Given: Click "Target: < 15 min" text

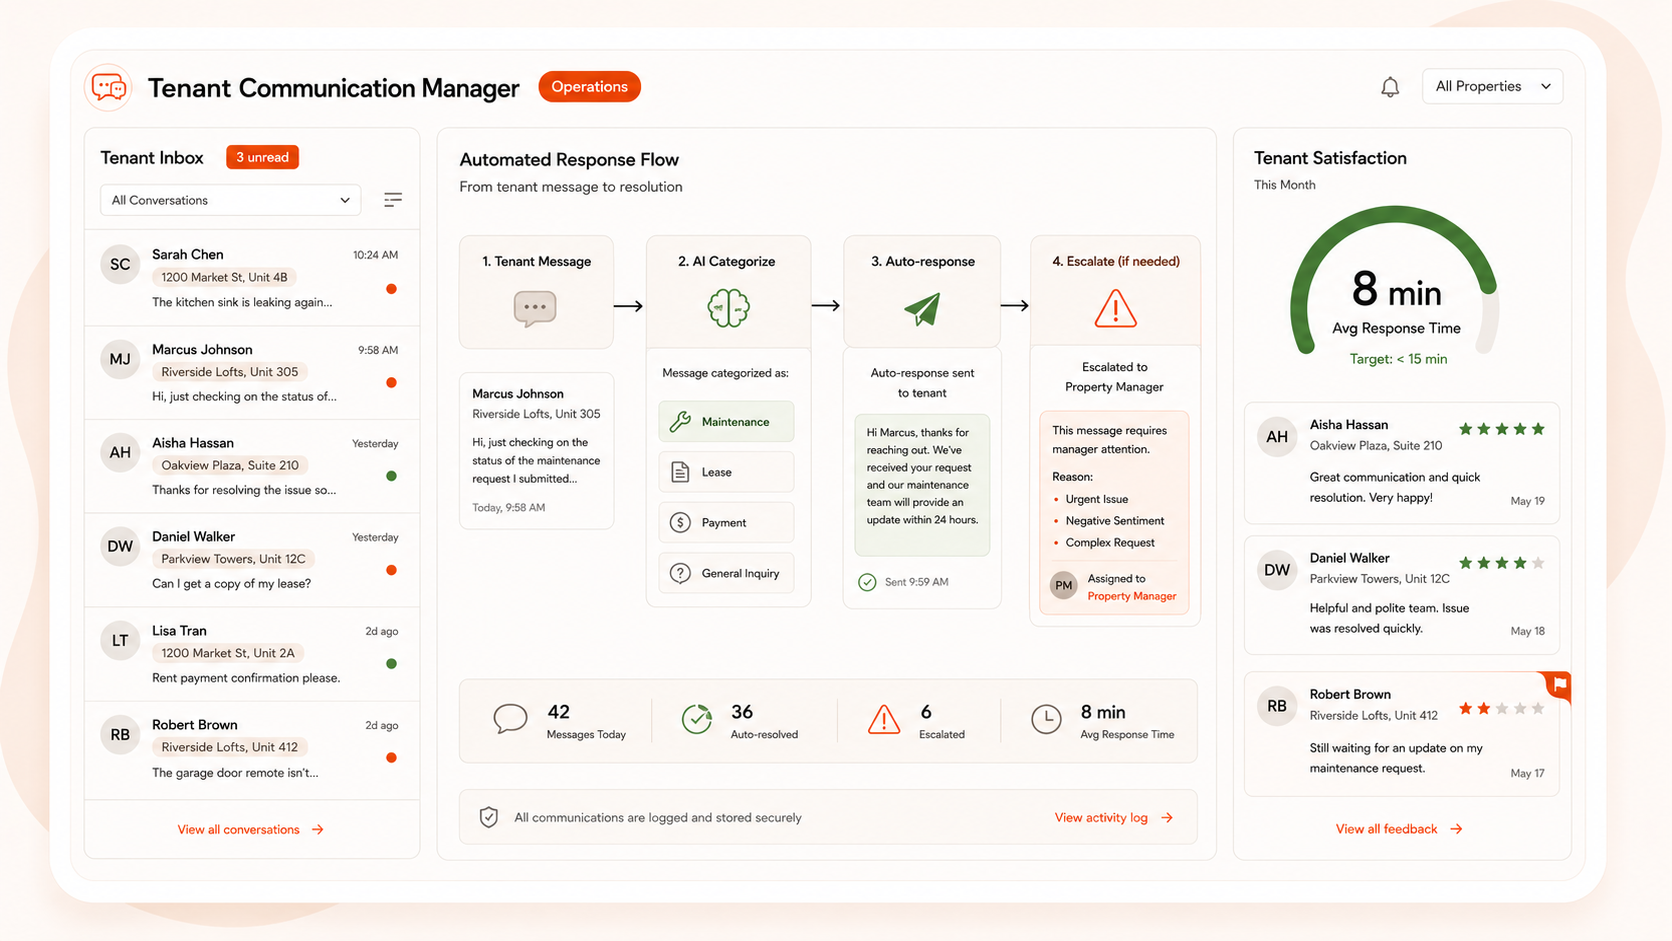Looking at the screenshot, I should coord(1398,359).
